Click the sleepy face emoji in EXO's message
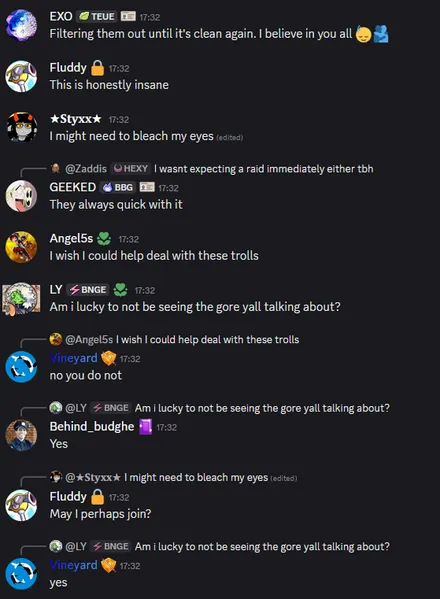Viewport: 440px width, 599px height. click(x=363, y=34)
